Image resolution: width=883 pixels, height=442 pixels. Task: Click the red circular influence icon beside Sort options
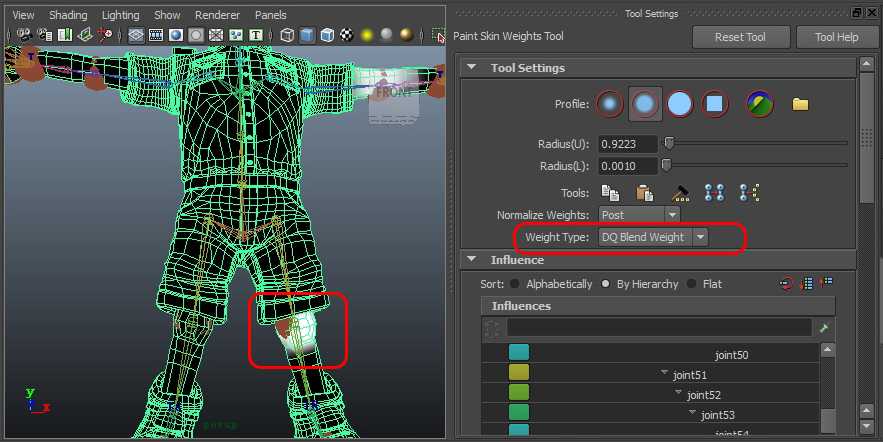pos(787,283)
